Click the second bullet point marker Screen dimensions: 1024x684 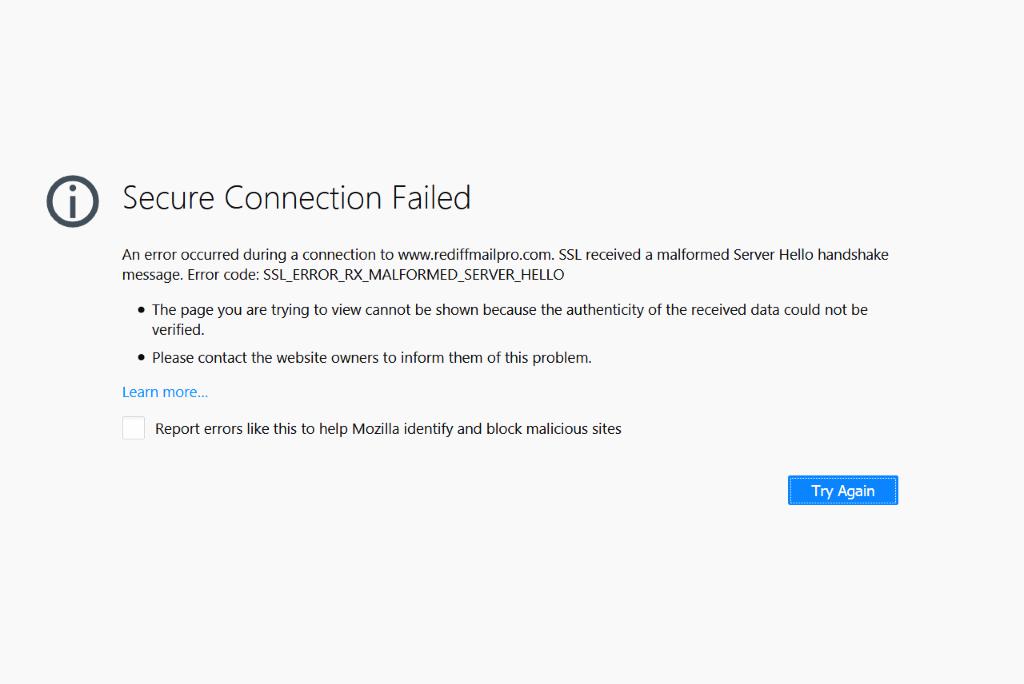point(142,358)
